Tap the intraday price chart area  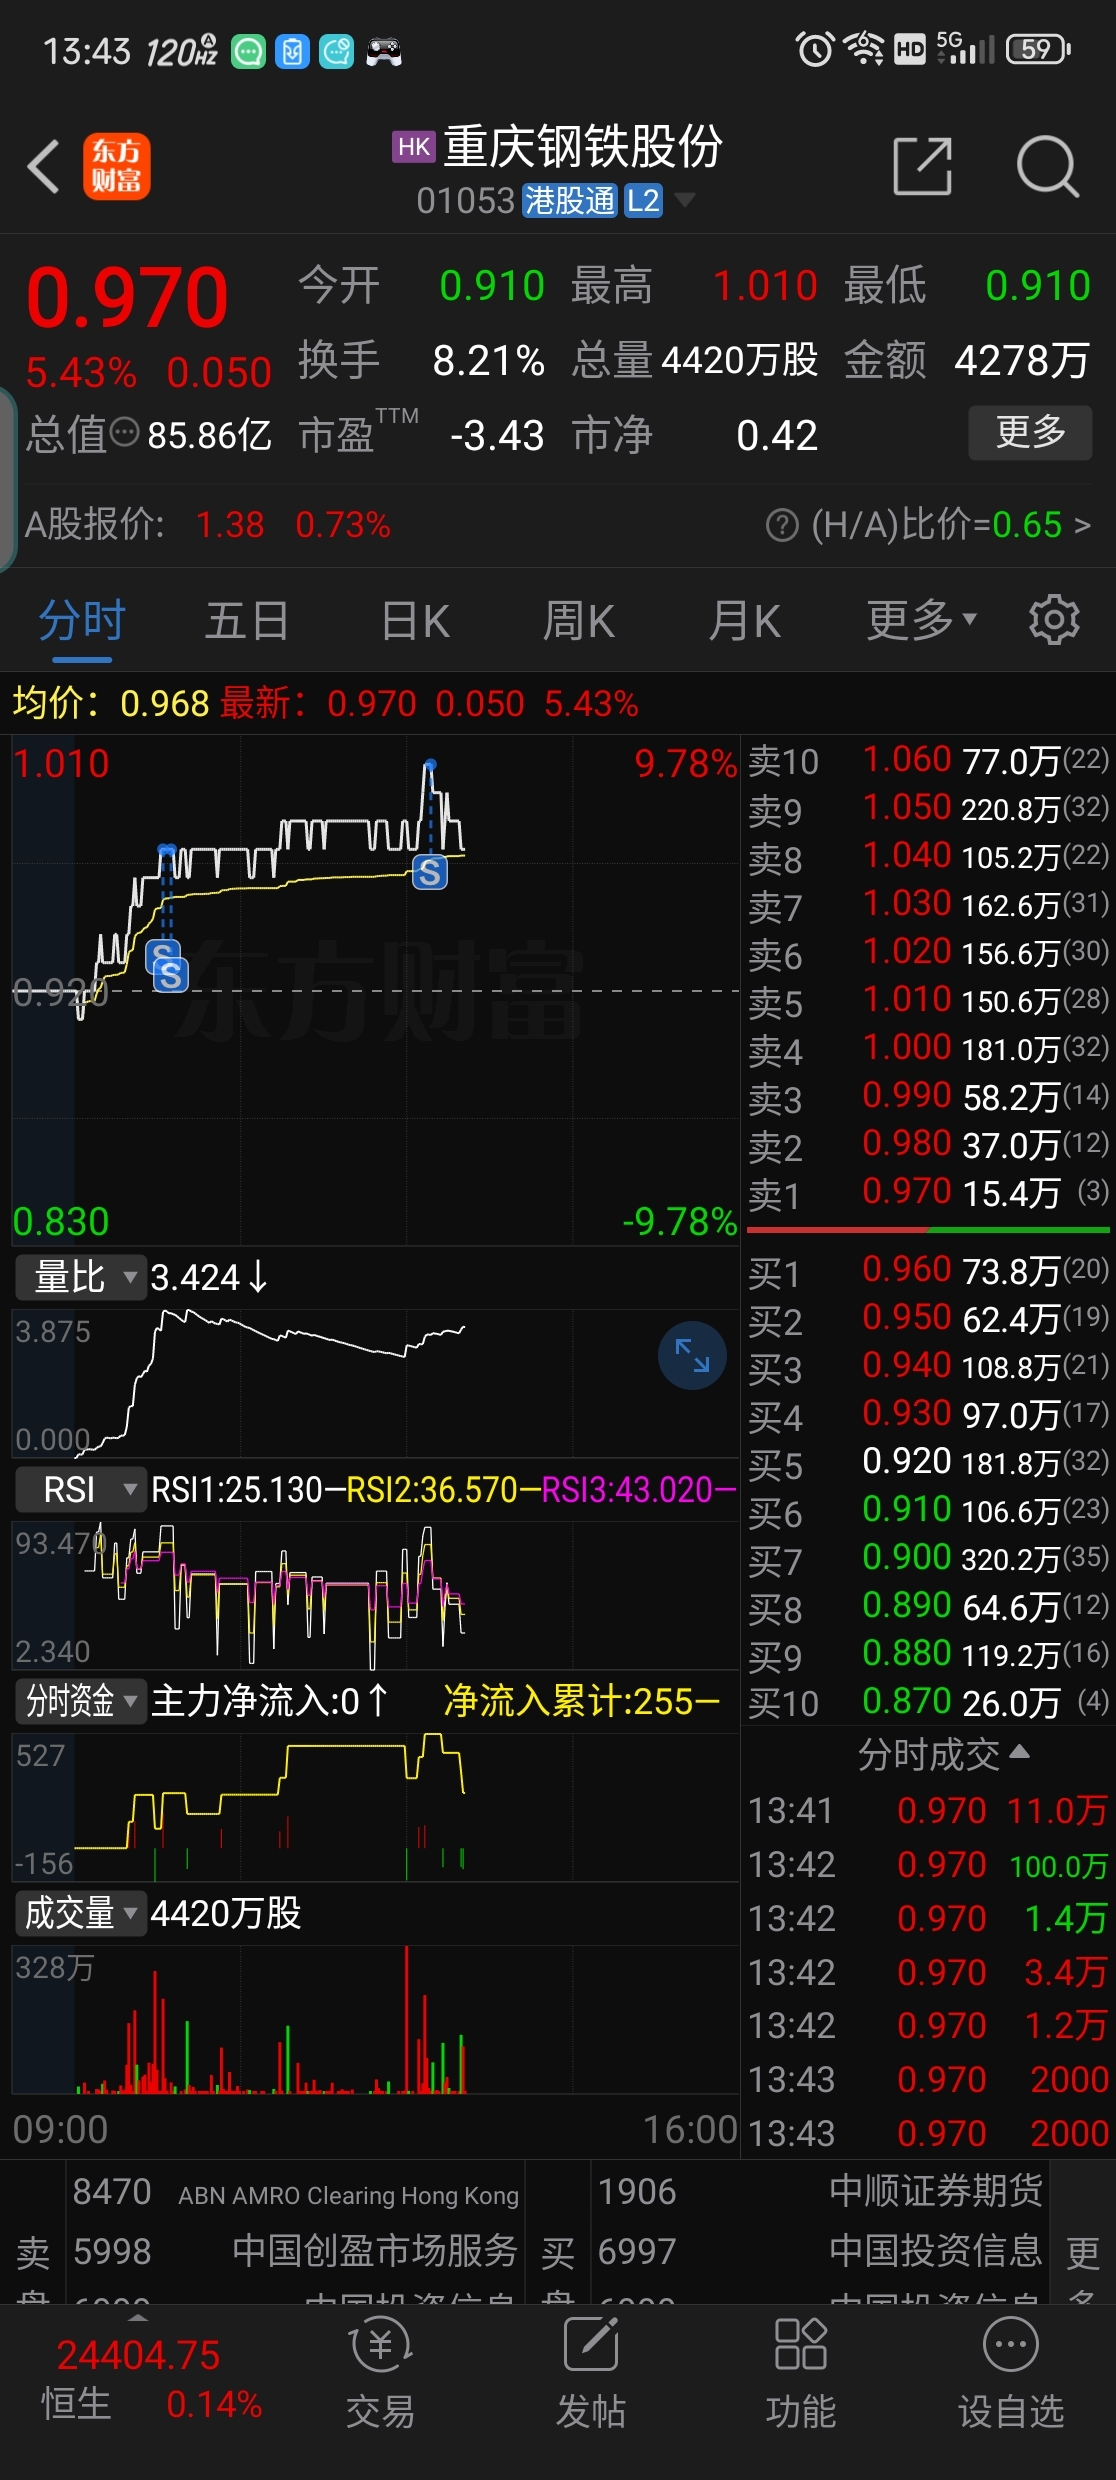[376, 990]
